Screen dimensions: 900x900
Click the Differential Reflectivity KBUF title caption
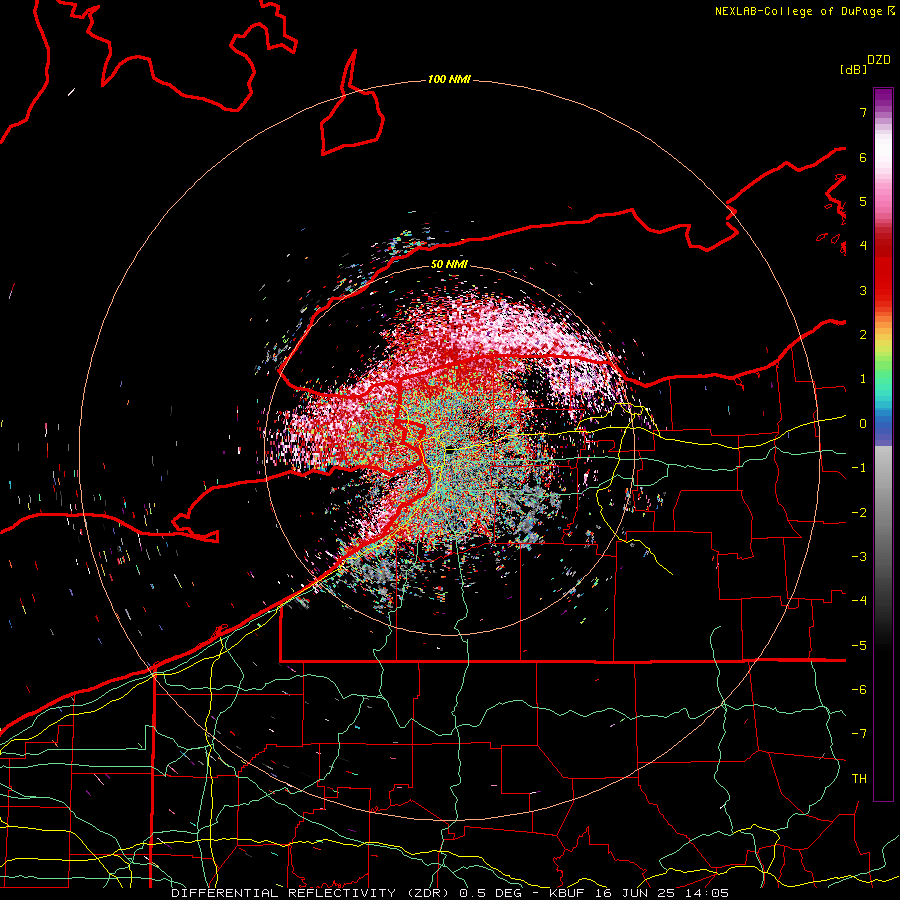pos(450,893)
